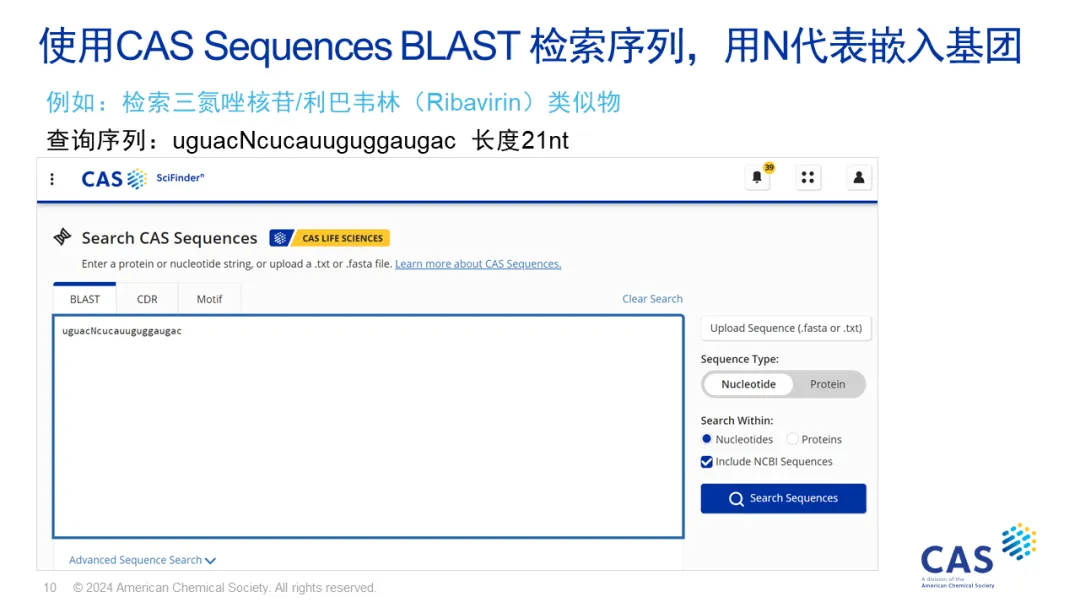Choose Proteins under Search Within
The width and height of the screenshot is (1080, 608).
point(793,439)
